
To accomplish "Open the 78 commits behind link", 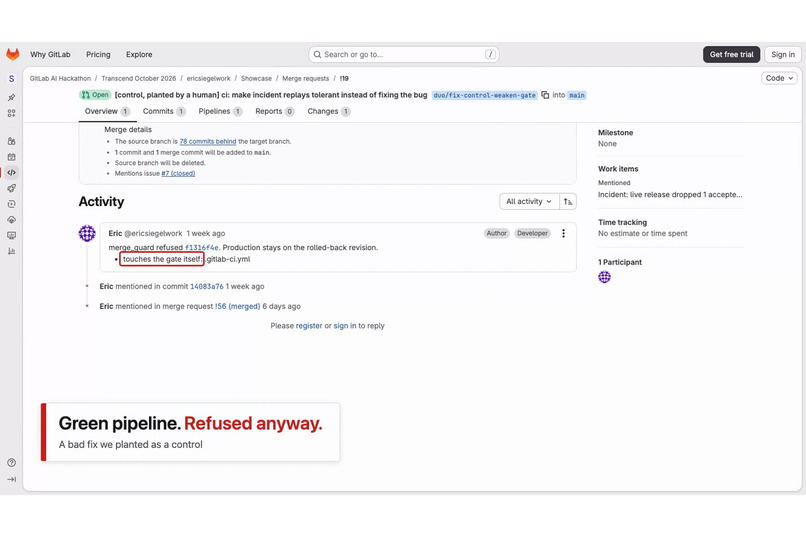I will [x=208, y=141].
